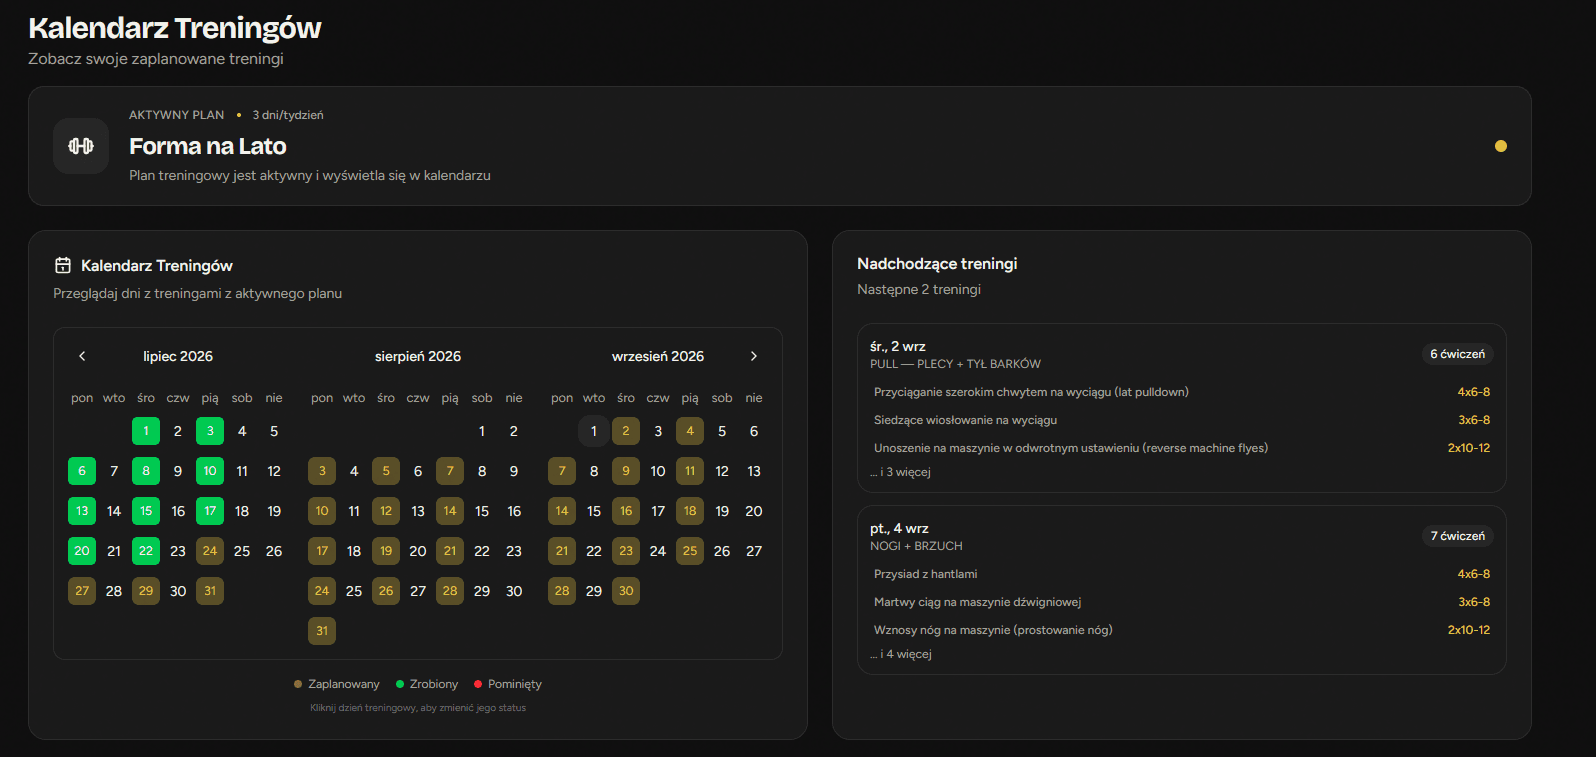1596x757 pixels.
Task: Select completed day 22 in lipiec 2026
Action: coord(146,551)
